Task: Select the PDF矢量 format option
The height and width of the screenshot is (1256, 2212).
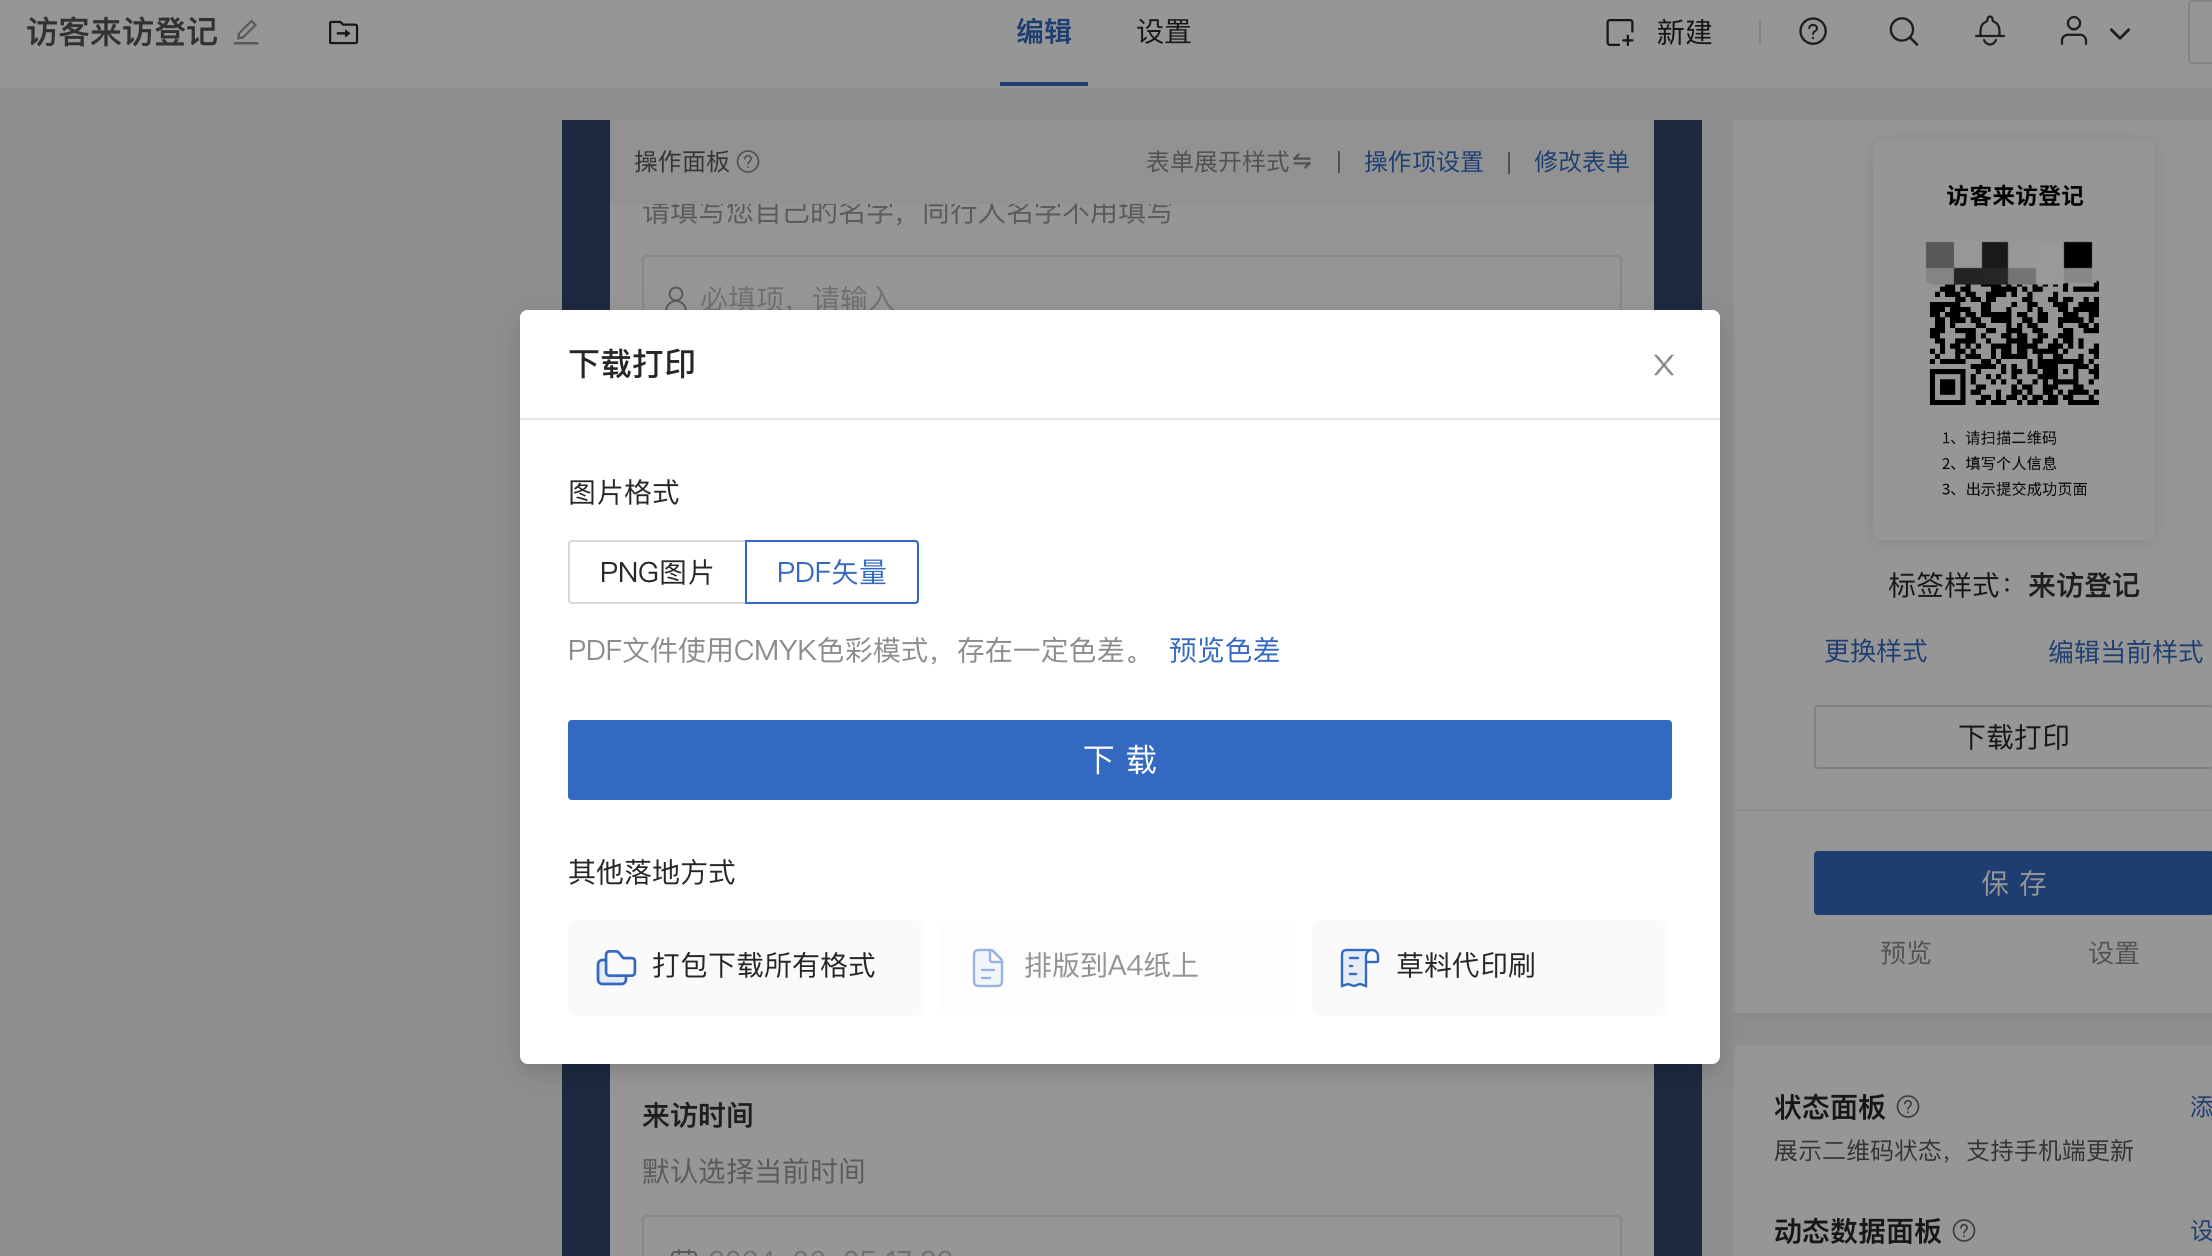Action: (832, 572)
